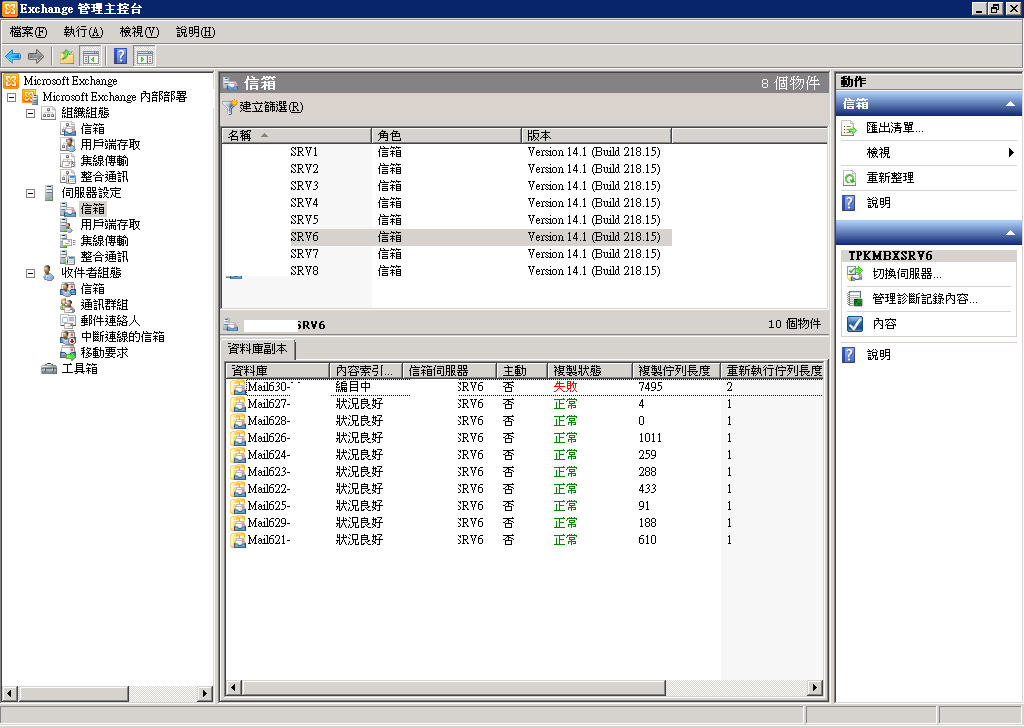This screenshot has width=1024, height=728.
Task: Click the Mail627 database icon
Action: [237, 404]
